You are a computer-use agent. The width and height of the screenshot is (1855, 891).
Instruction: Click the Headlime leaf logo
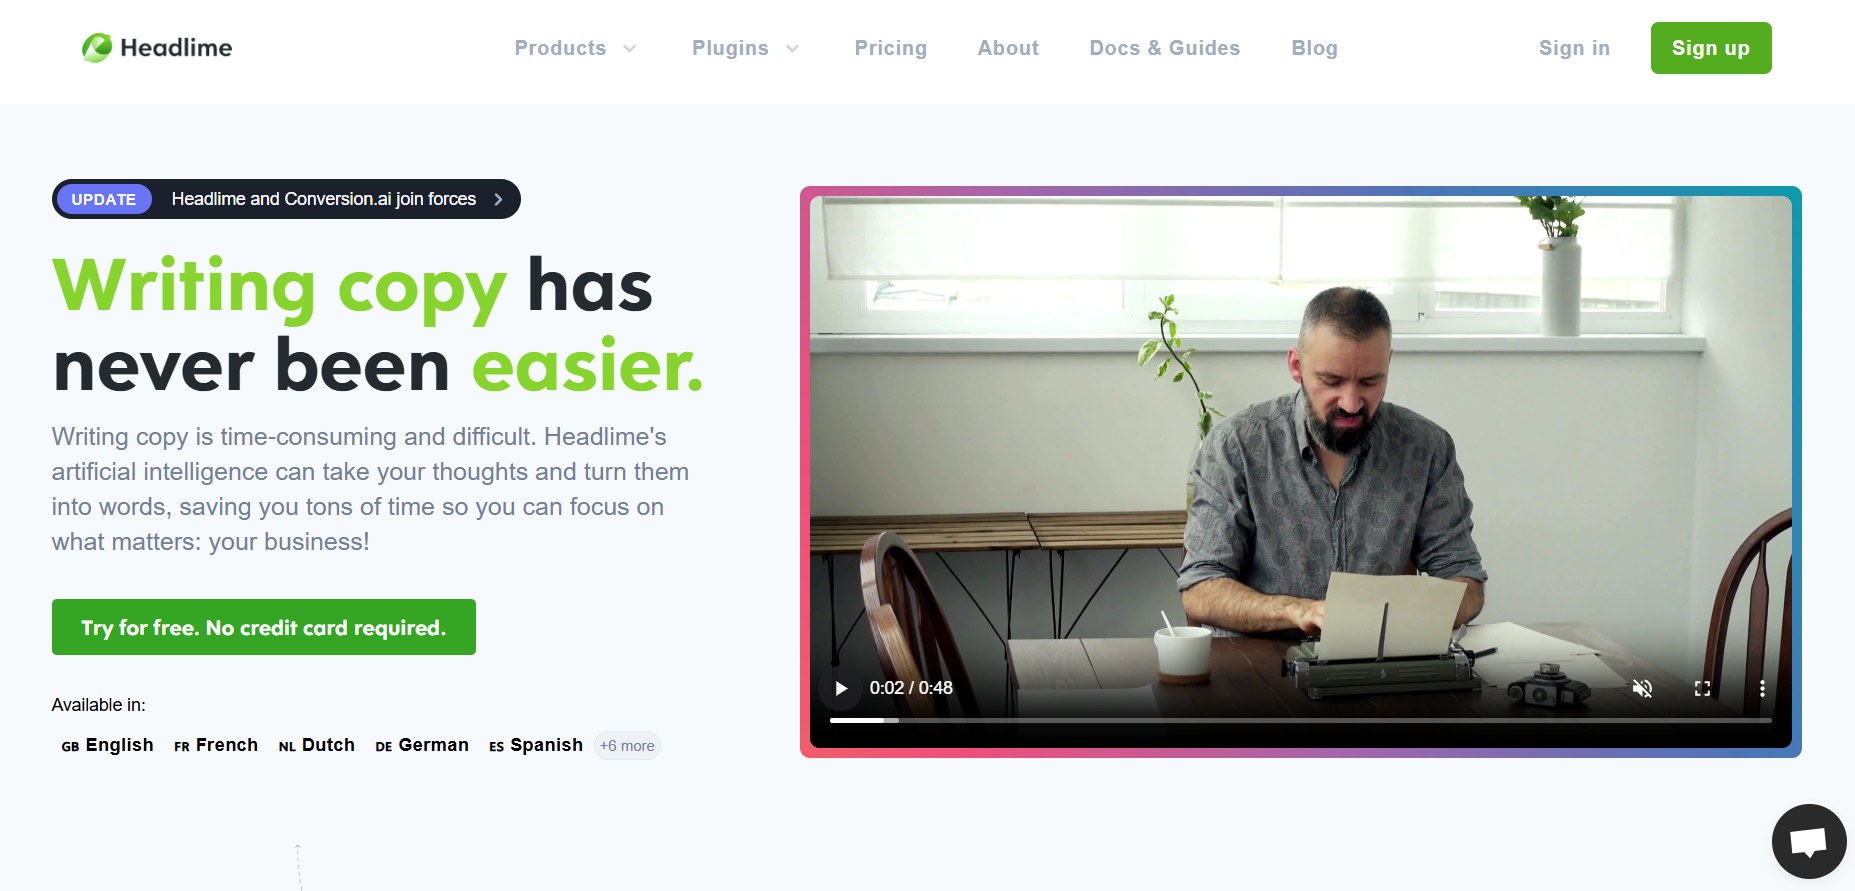97,47
